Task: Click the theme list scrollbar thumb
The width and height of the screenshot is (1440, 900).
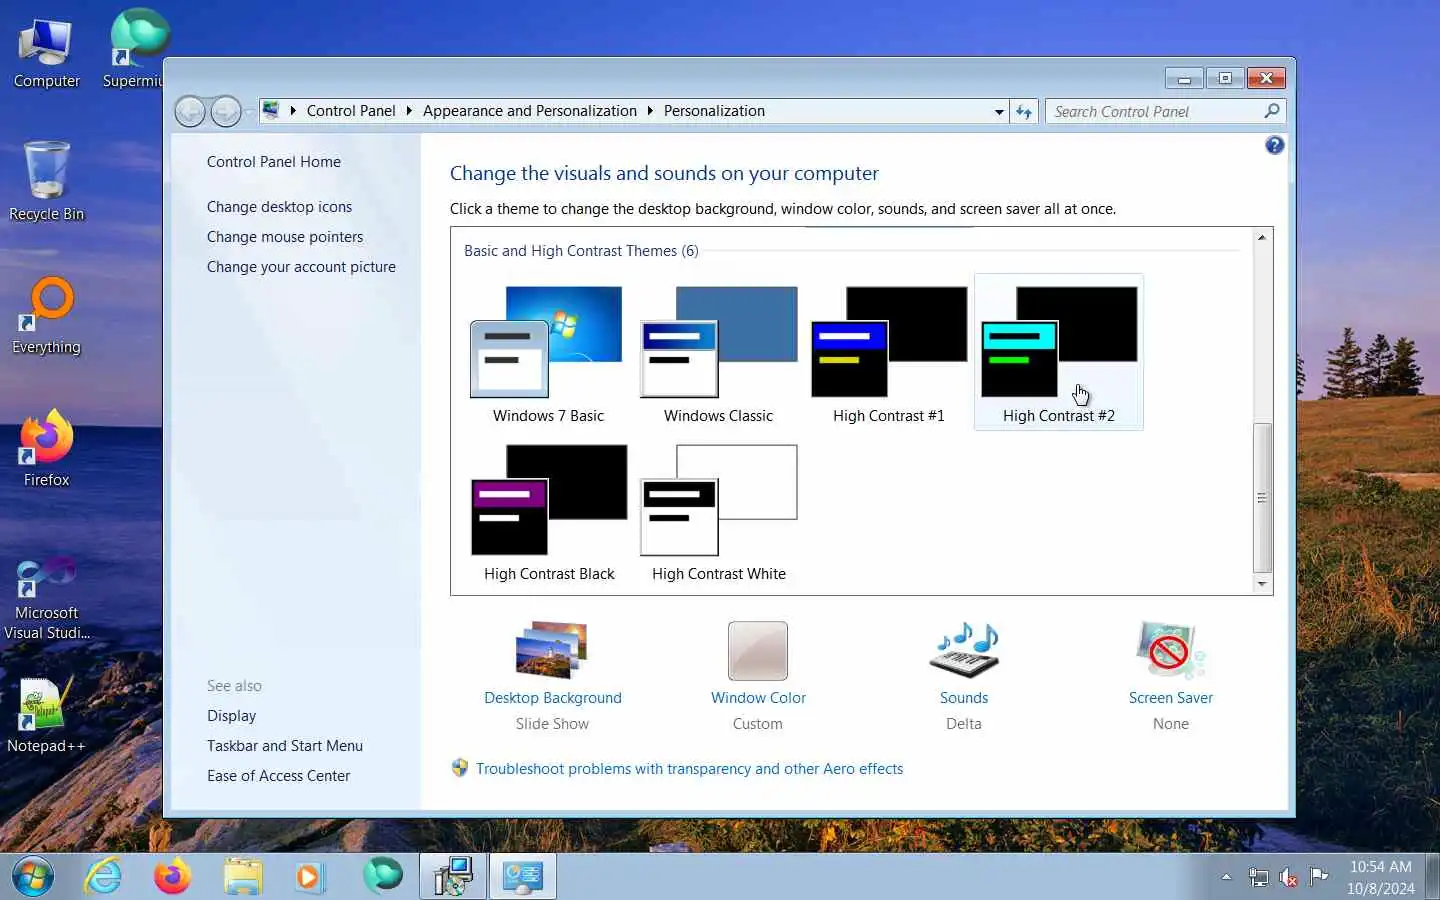Action: 1262,498
